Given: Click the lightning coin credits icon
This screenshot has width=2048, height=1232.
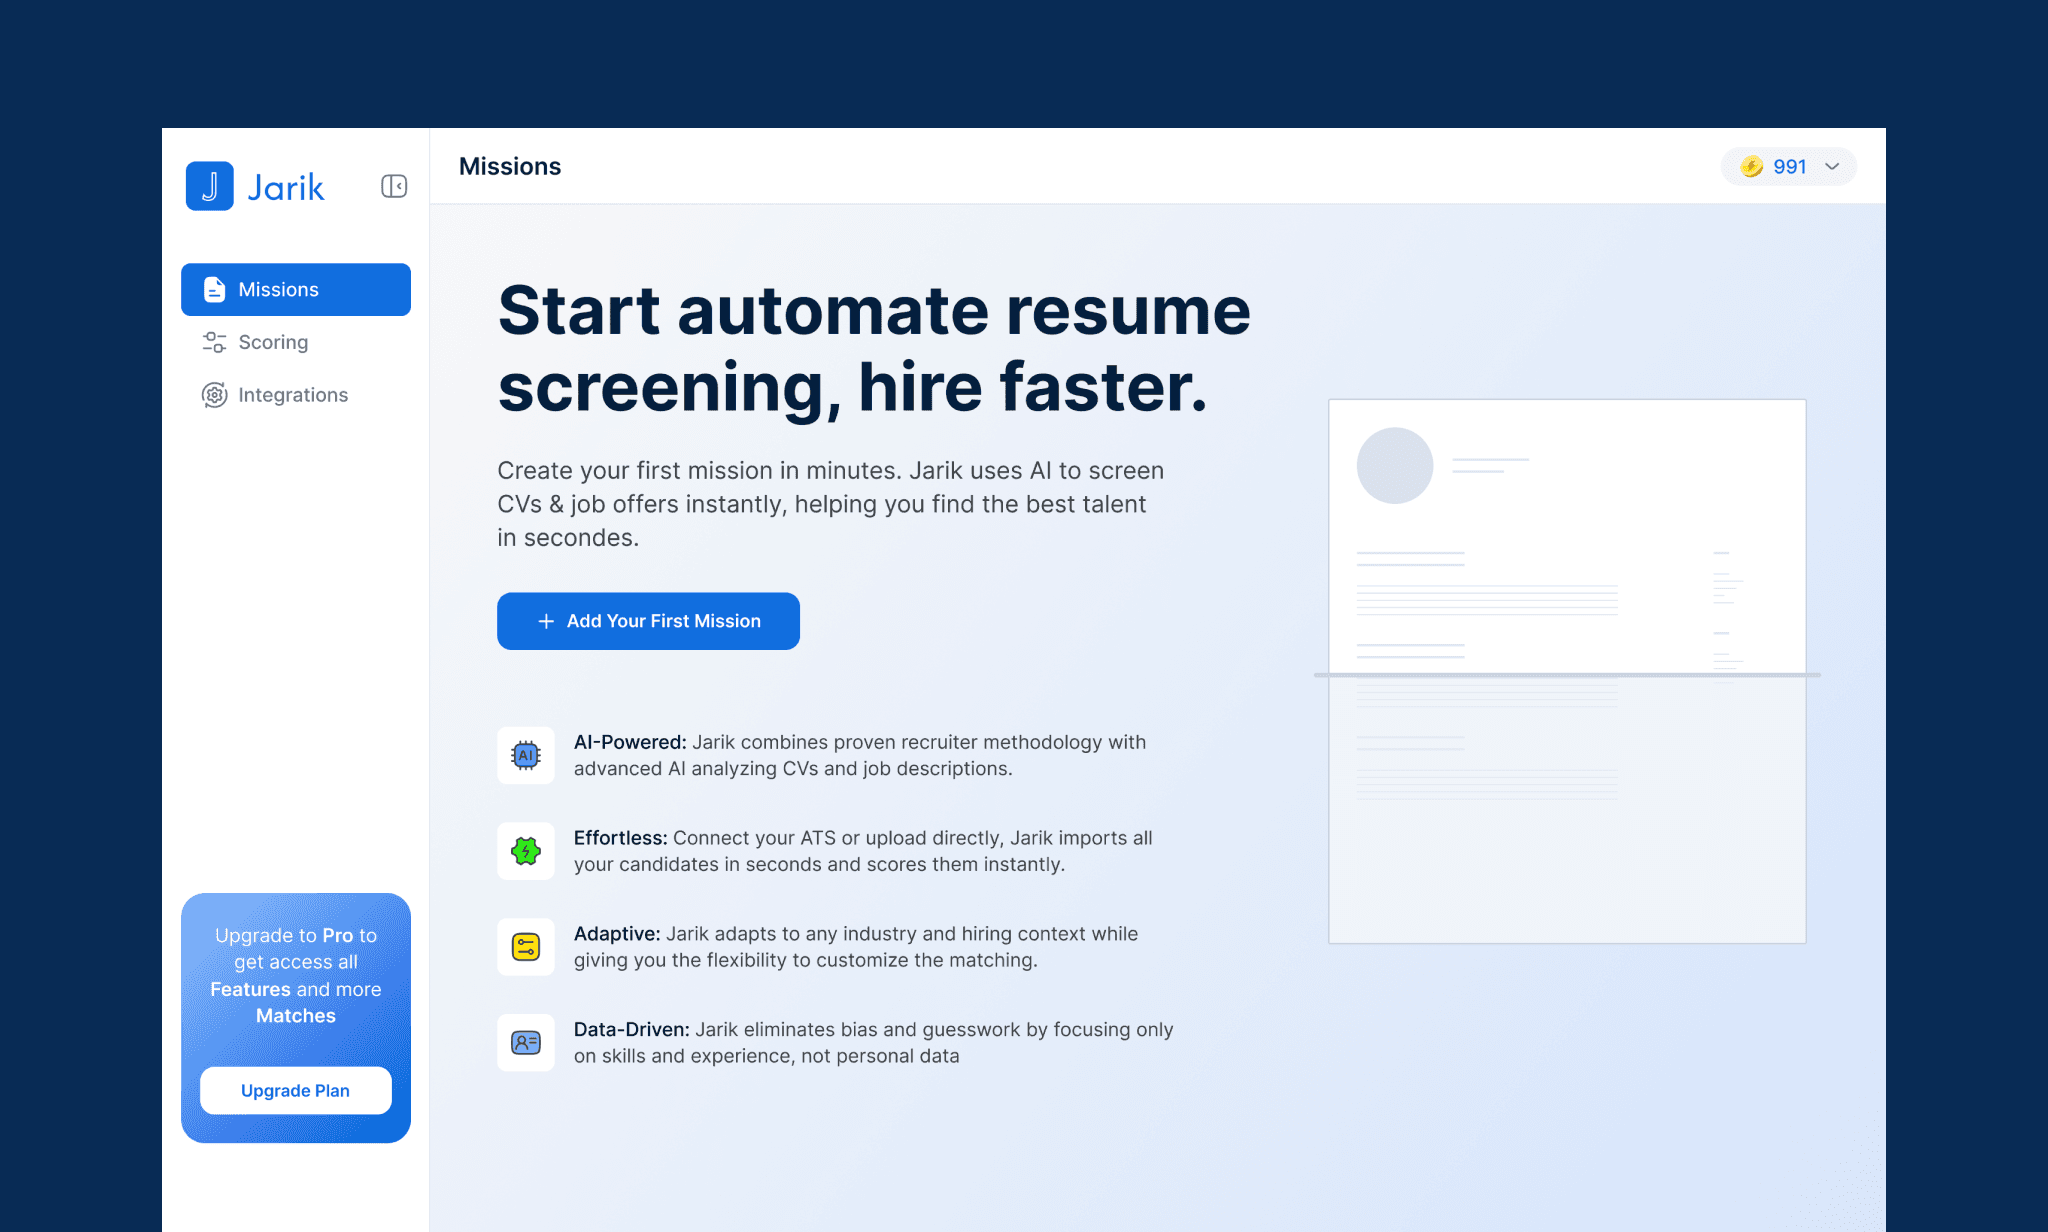Looking at the screenshot, I should tap(1751, 167).
